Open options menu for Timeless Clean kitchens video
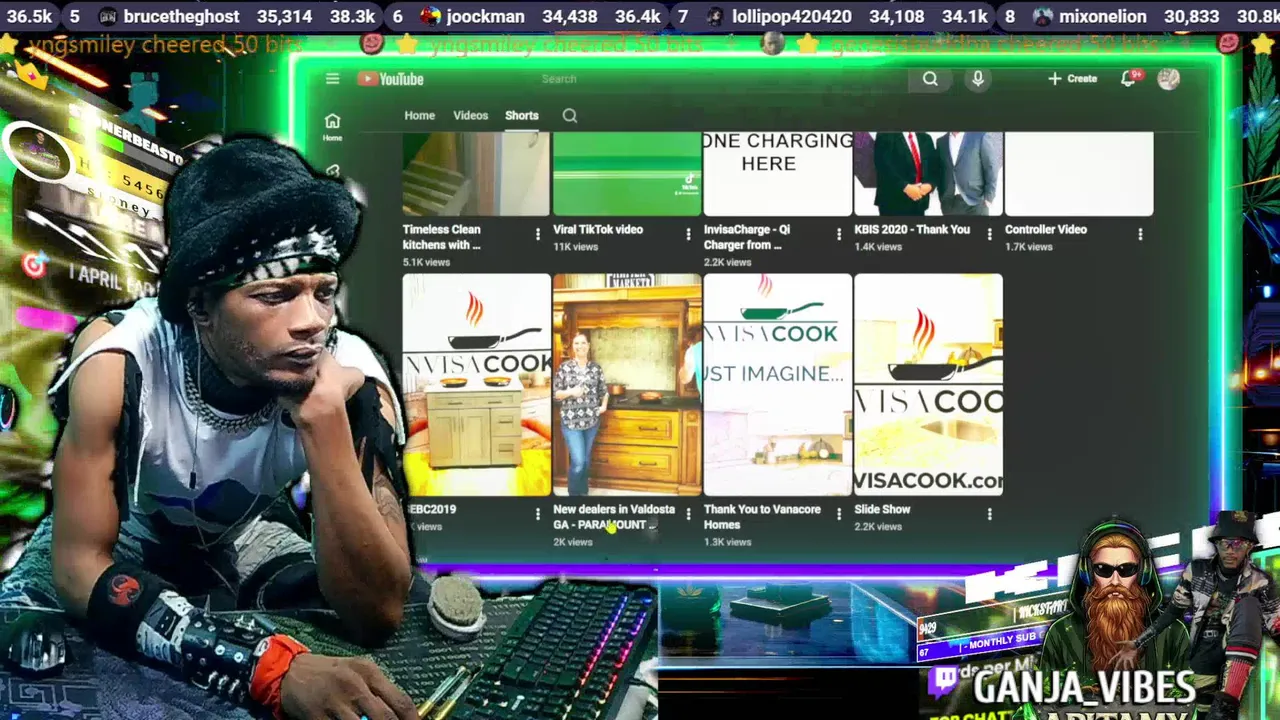Screen dimensions: 1280x720 coord(537,234)
